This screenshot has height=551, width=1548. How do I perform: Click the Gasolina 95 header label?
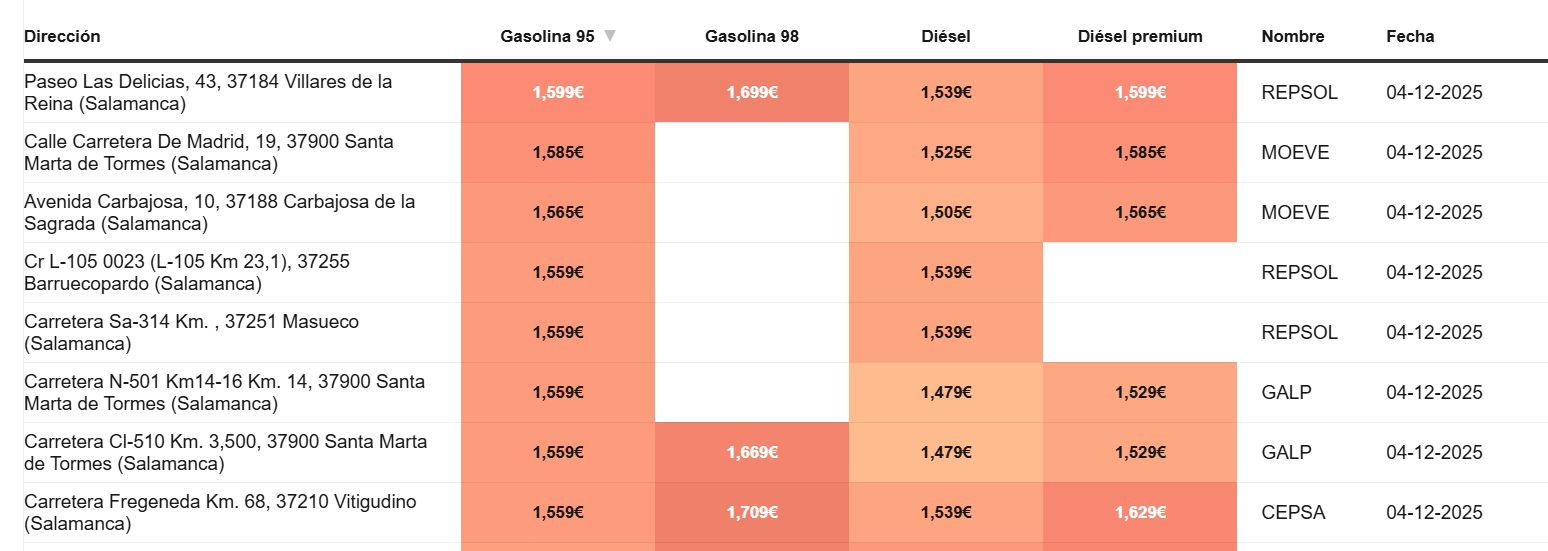point(547,37)
